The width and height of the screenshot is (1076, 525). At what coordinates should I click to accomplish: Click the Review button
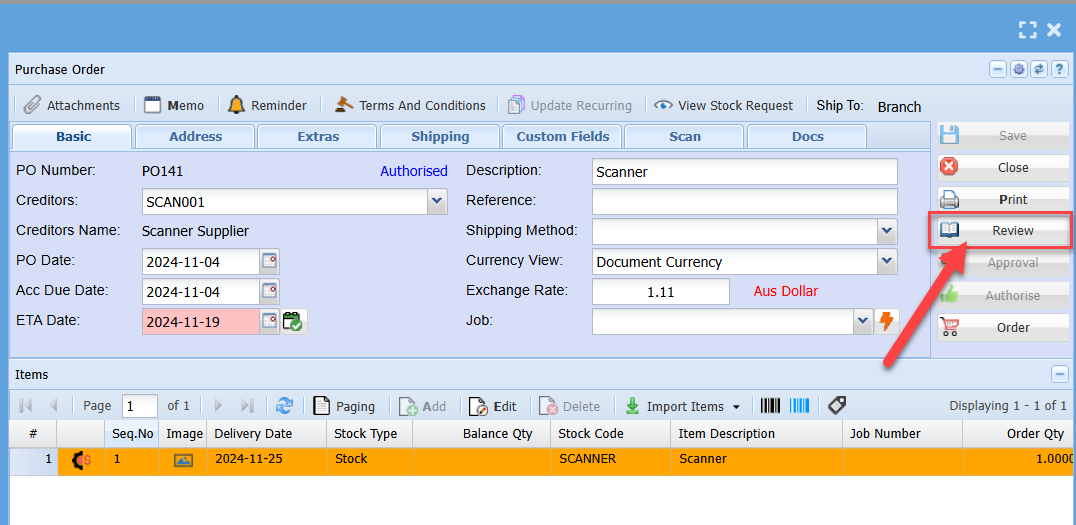1001,231
